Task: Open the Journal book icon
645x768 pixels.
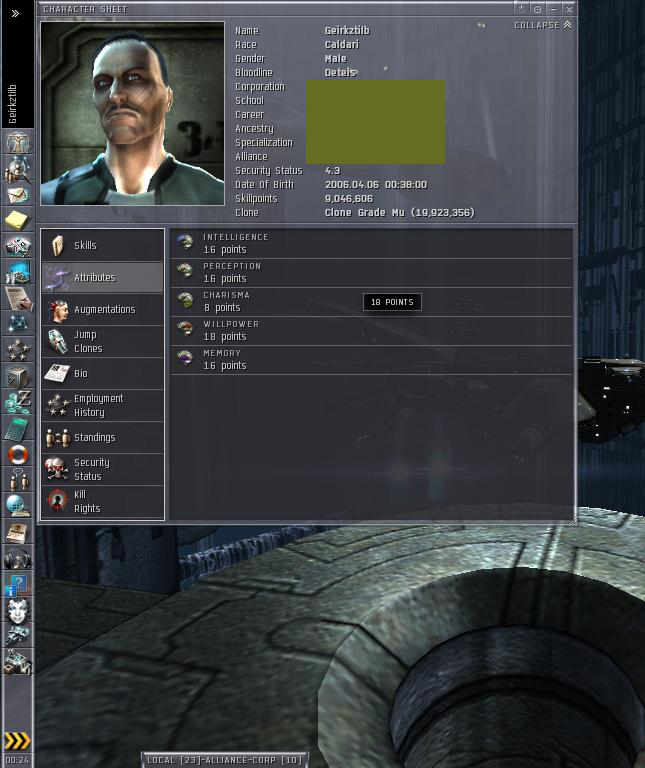Action: [x=18, y=532]
